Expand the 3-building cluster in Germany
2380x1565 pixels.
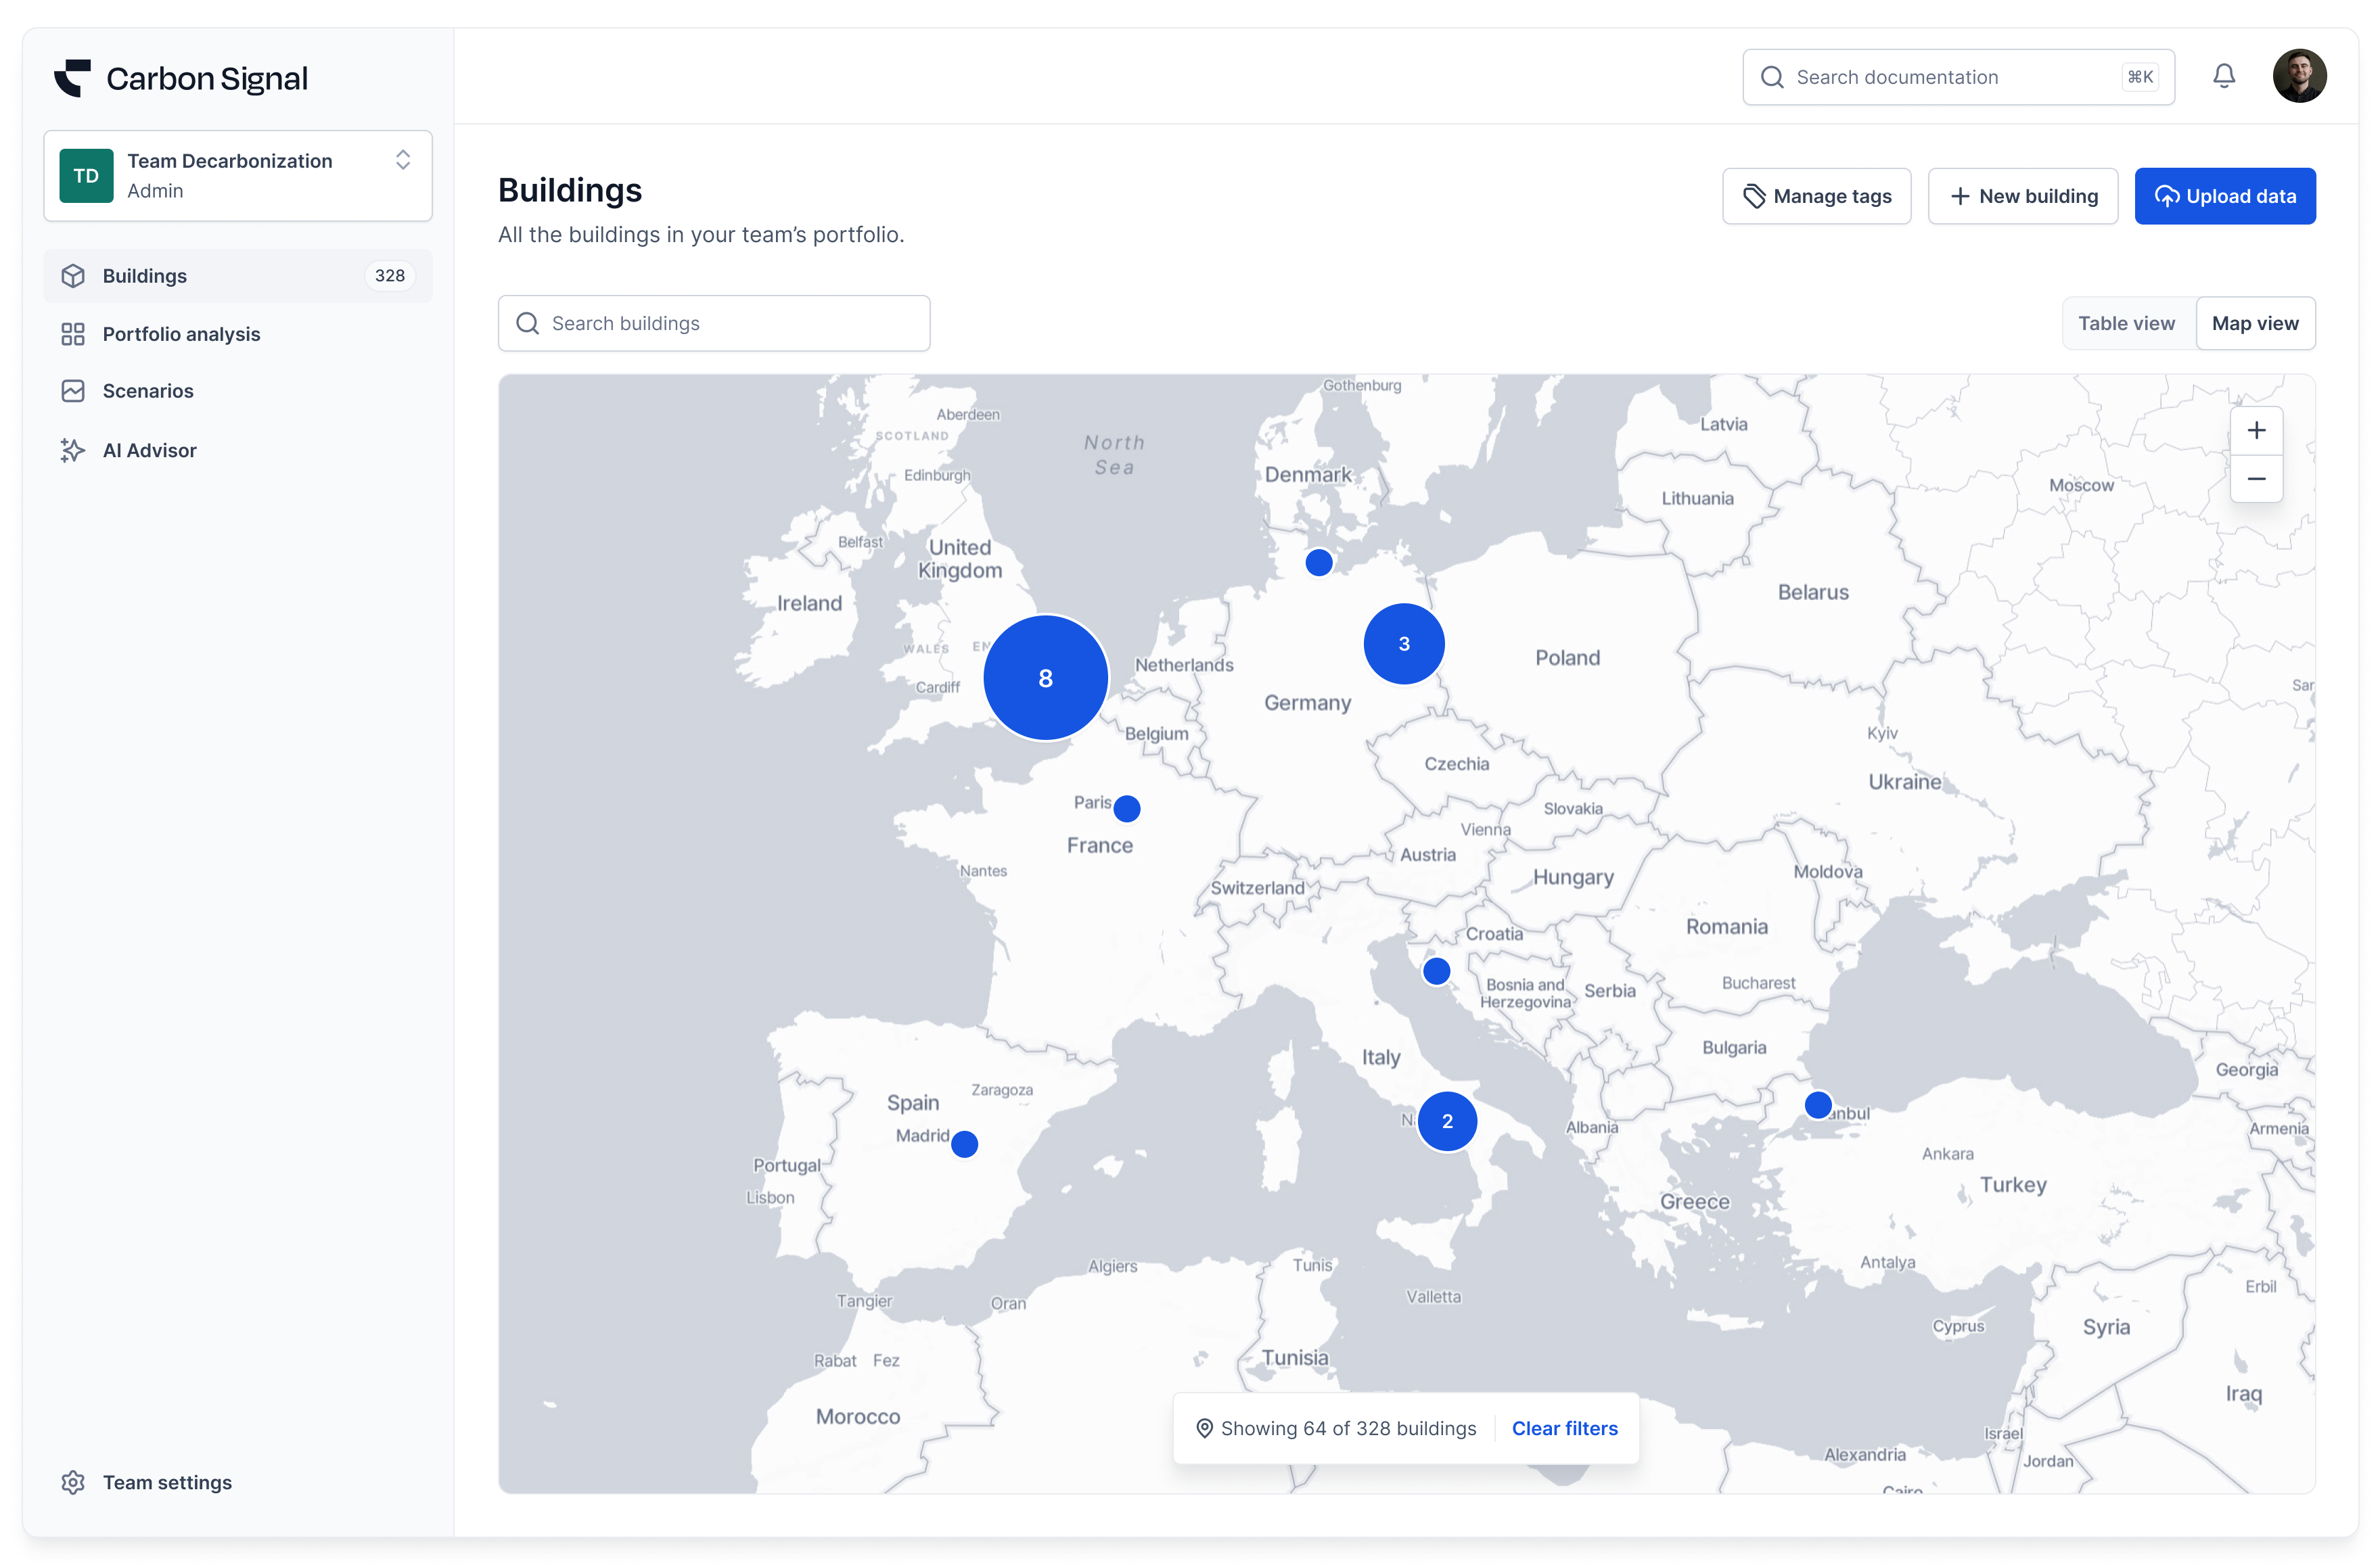pos(1403,644)
